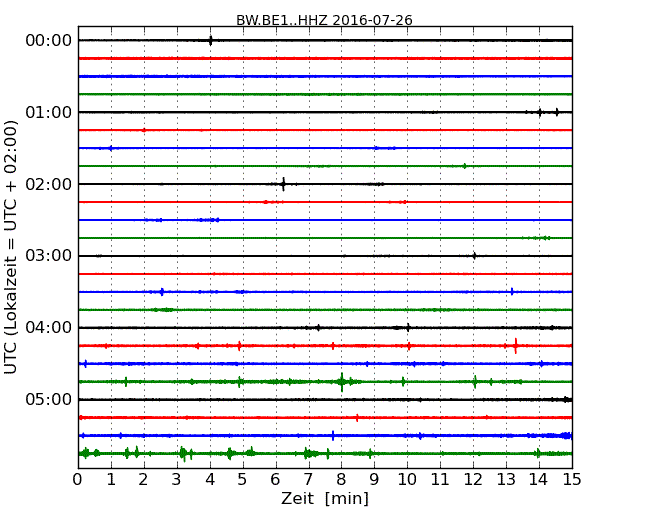650x520 pixels.
Task: Click the 04:00 time label
Action: 49,328
